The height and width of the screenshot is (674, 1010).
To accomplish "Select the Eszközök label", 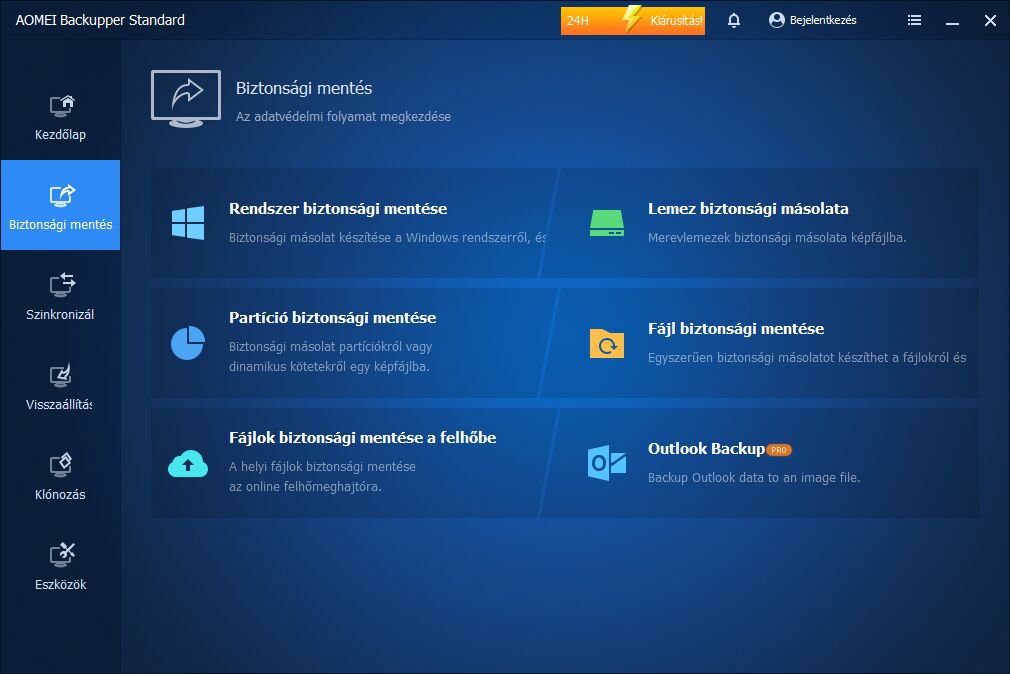I will click(61, 584).
